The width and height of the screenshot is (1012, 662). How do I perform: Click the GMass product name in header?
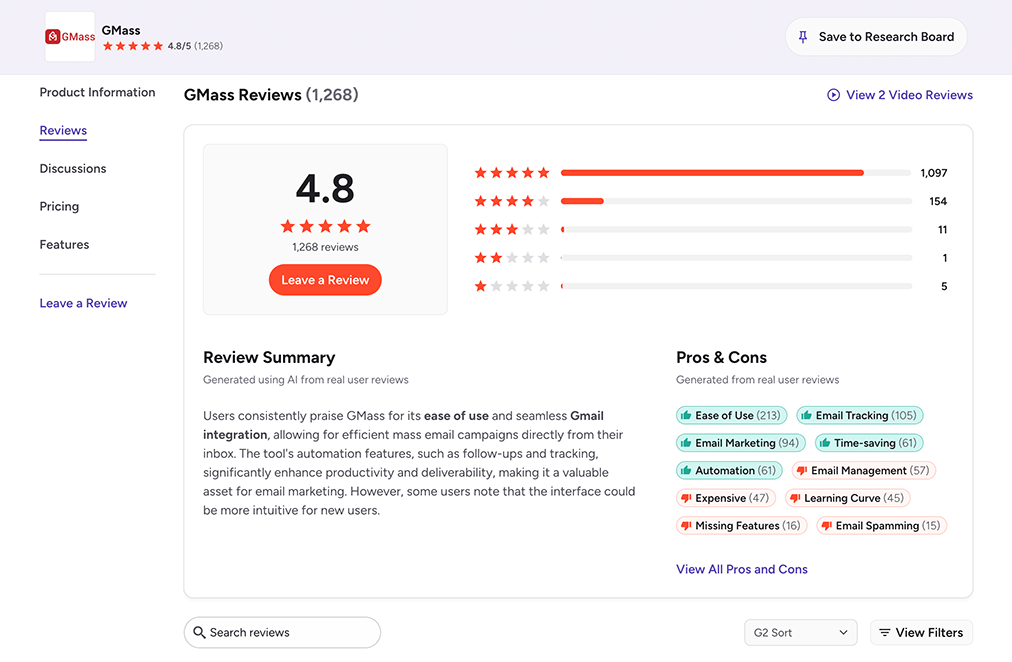(121, 30)
